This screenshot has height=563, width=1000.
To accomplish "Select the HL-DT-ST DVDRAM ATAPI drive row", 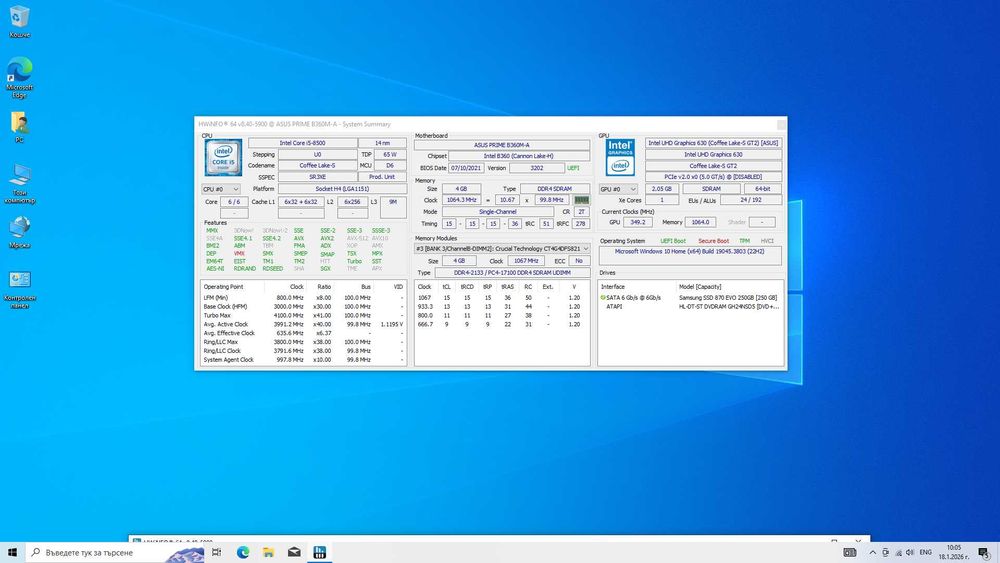I will click(690, 307).
